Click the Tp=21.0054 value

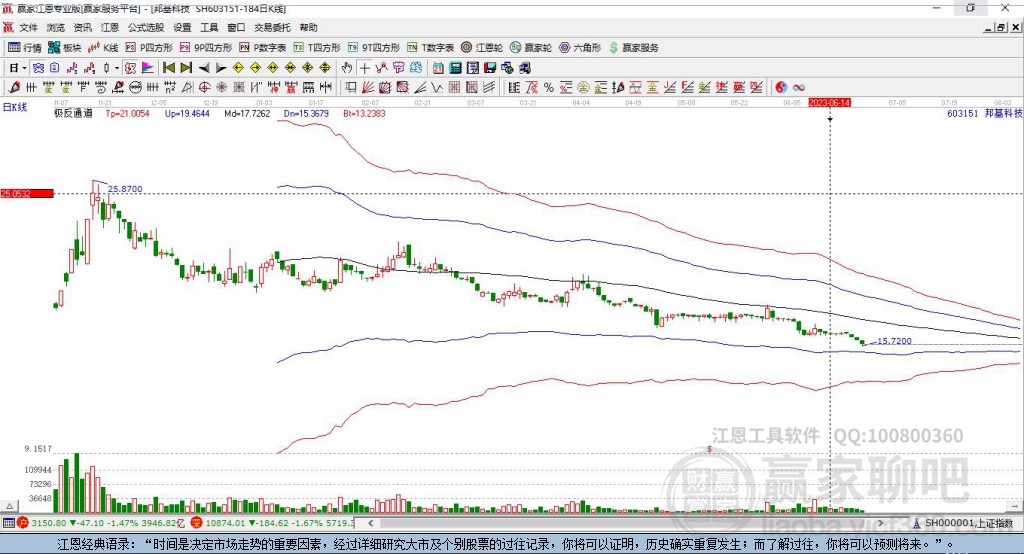[127, 113]
